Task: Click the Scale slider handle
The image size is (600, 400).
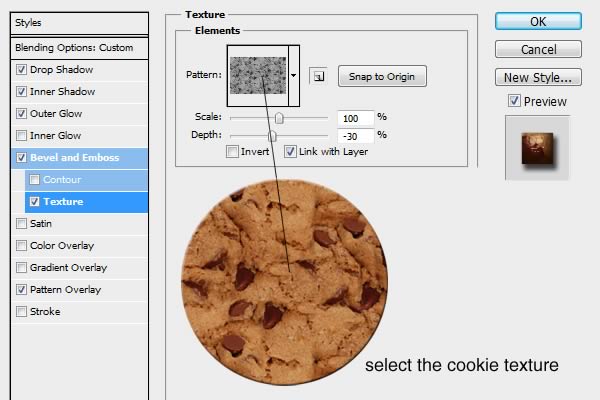Action: [x=279, y=118]
